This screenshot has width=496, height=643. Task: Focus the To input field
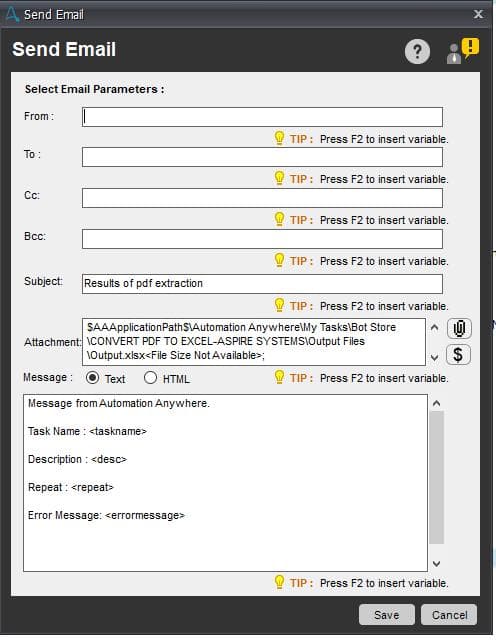pyautogui.click(x=262, y=157)
